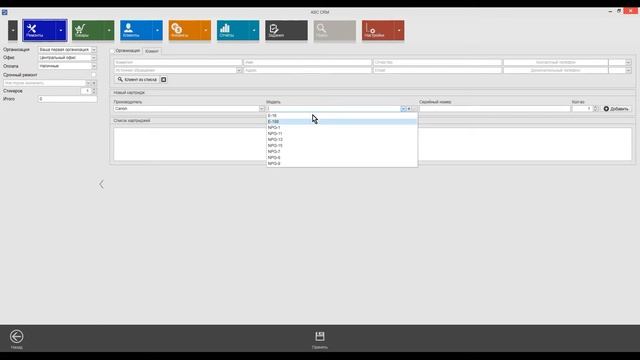Close the Модель dropdown with its arrow
640x360 pixels.
click(403, 109)
